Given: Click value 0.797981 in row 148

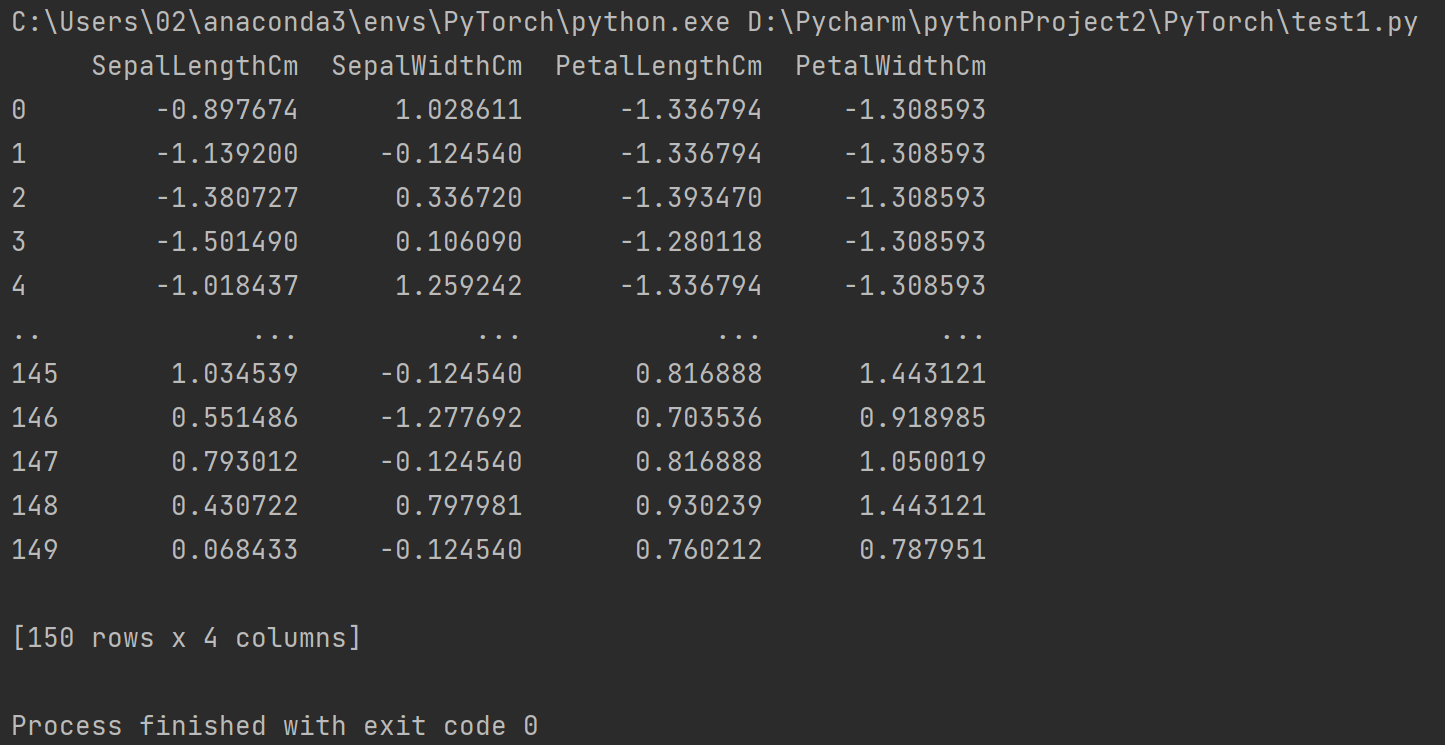Looking at the screenshot, I should click(459, 506).
